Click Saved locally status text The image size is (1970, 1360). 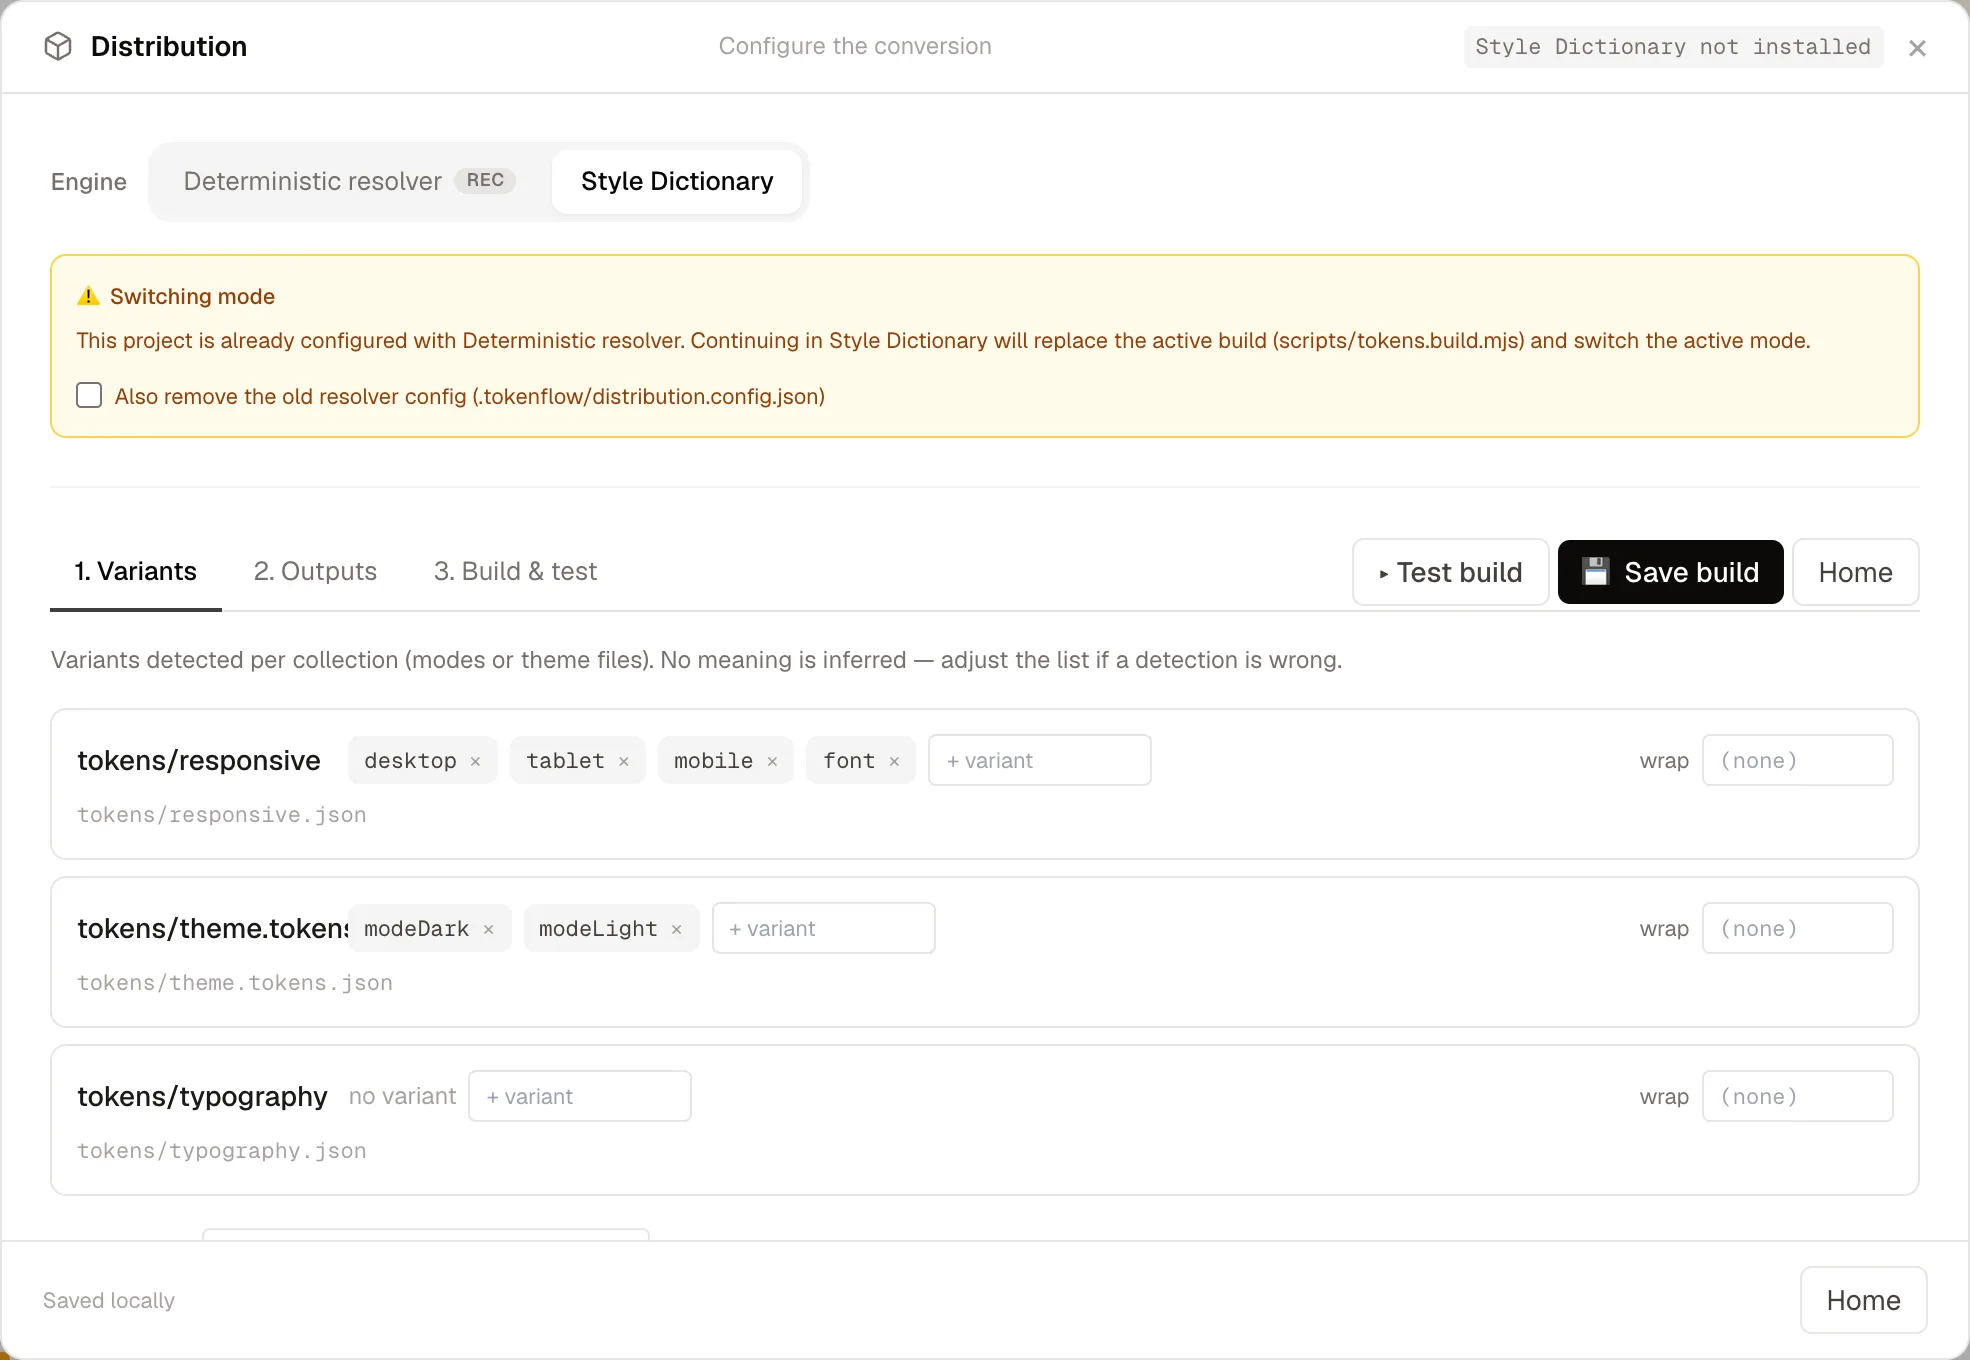[109, 1300]
